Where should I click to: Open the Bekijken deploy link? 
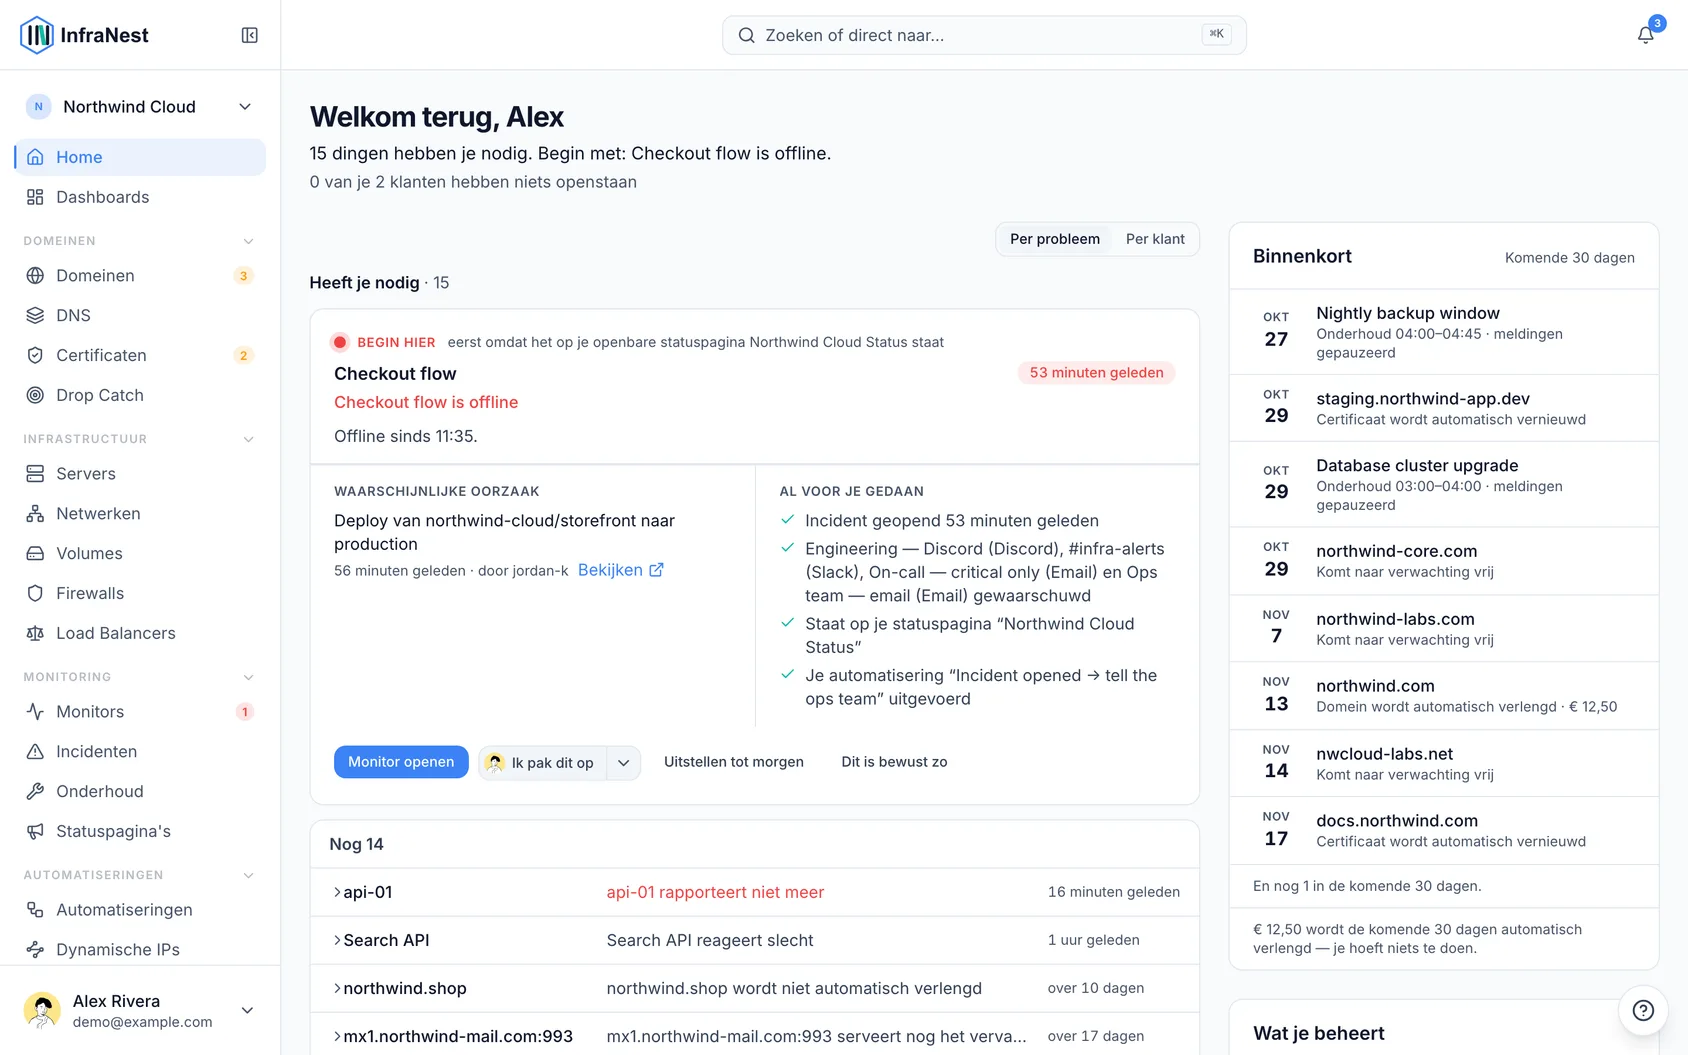(x=620, y=570)
